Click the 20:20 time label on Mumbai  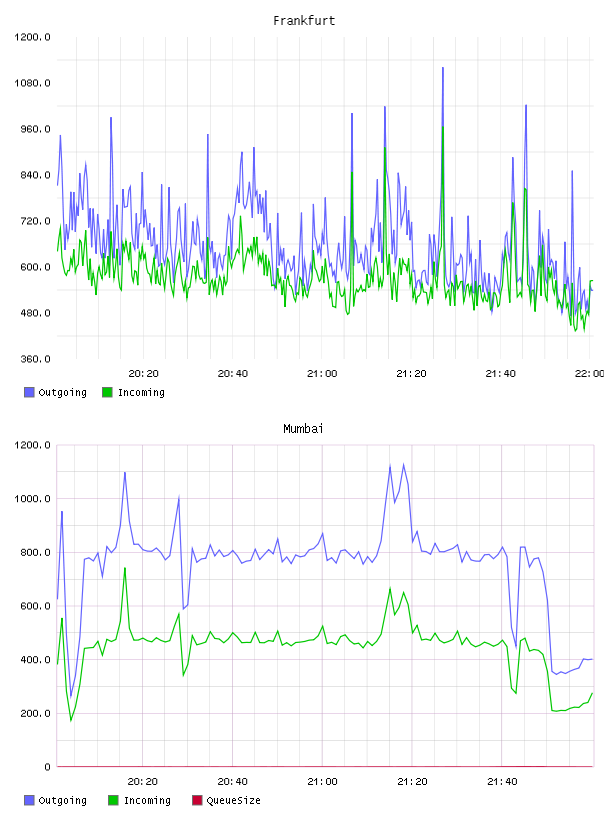(x=143, y=782)
